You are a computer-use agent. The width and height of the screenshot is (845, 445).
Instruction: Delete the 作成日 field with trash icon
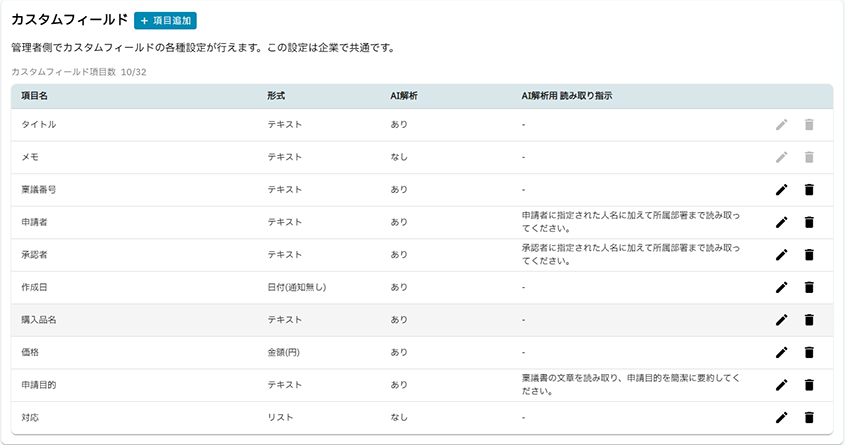(x=809, y=288)
